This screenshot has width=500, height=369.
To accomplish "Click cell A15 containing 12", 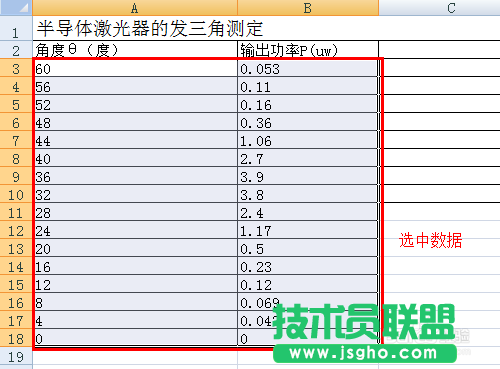I will (x=135, y=284).
